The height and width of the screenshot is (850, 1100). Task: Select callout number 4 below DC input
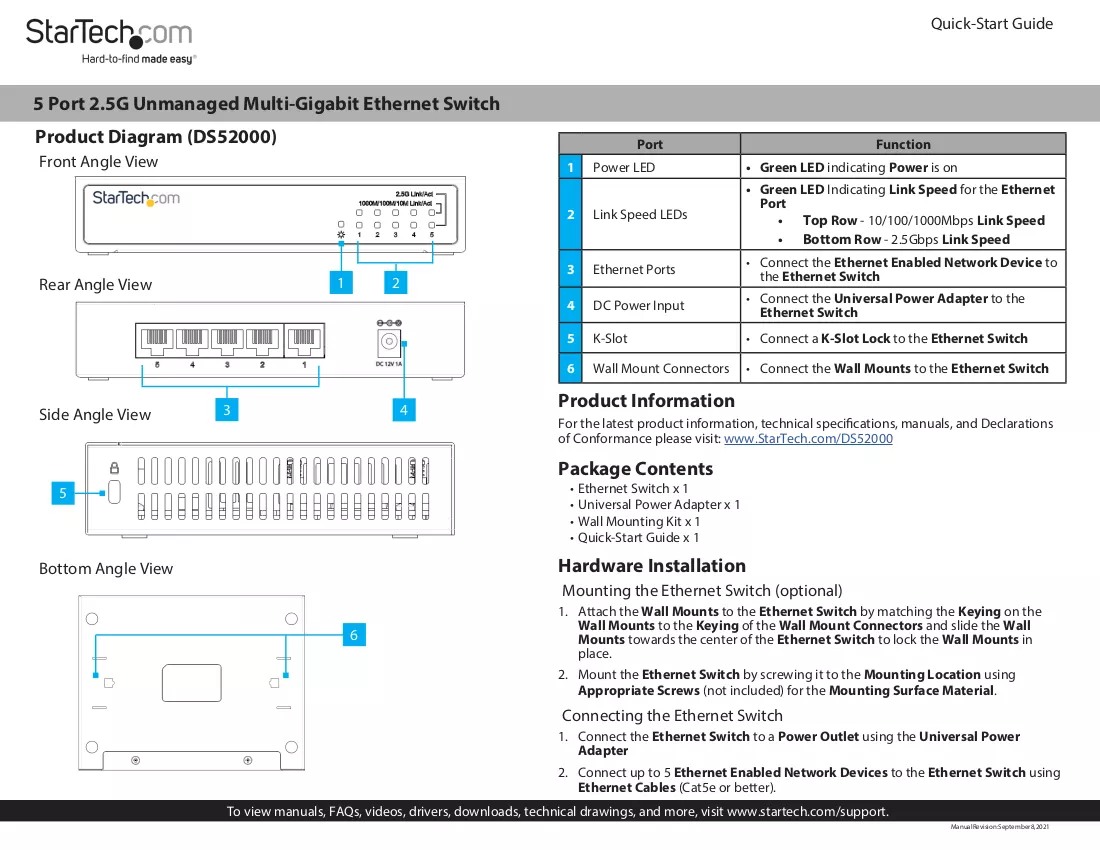point(403,410)
